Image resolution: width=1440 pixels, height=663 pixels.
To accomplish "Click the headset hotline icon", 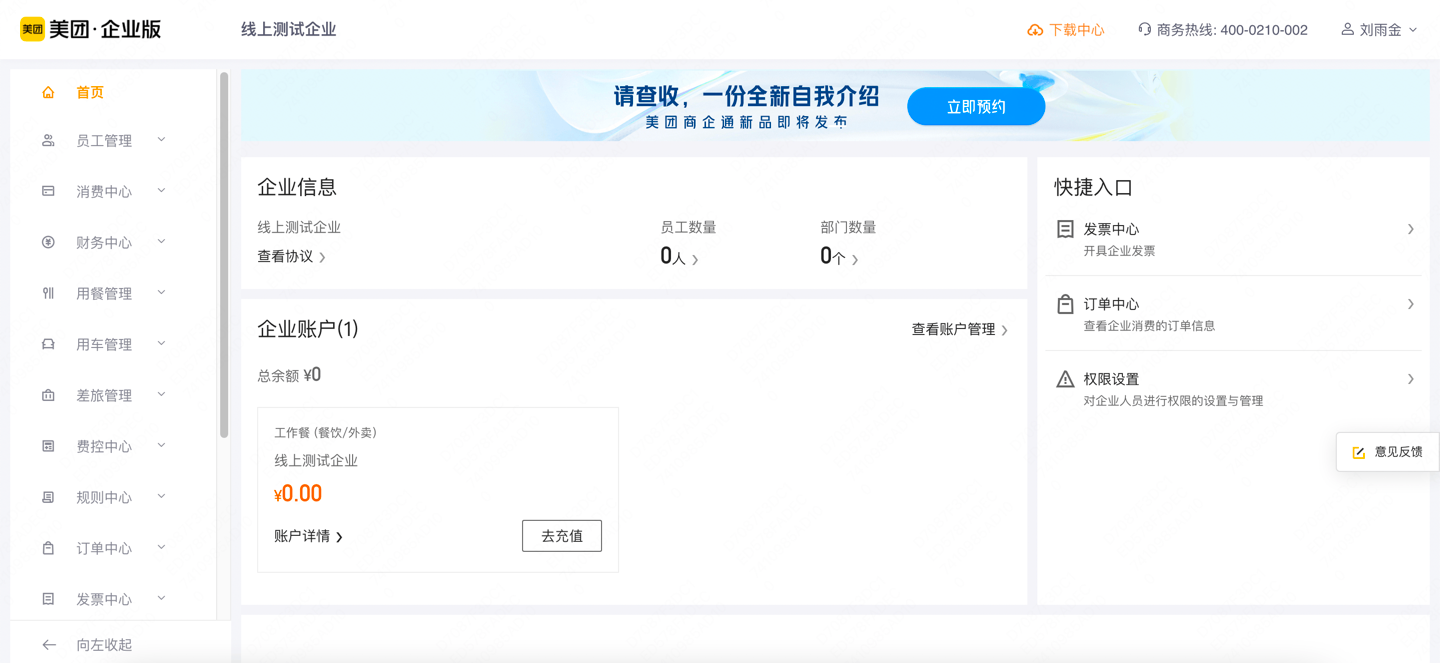I will 1144,29.
